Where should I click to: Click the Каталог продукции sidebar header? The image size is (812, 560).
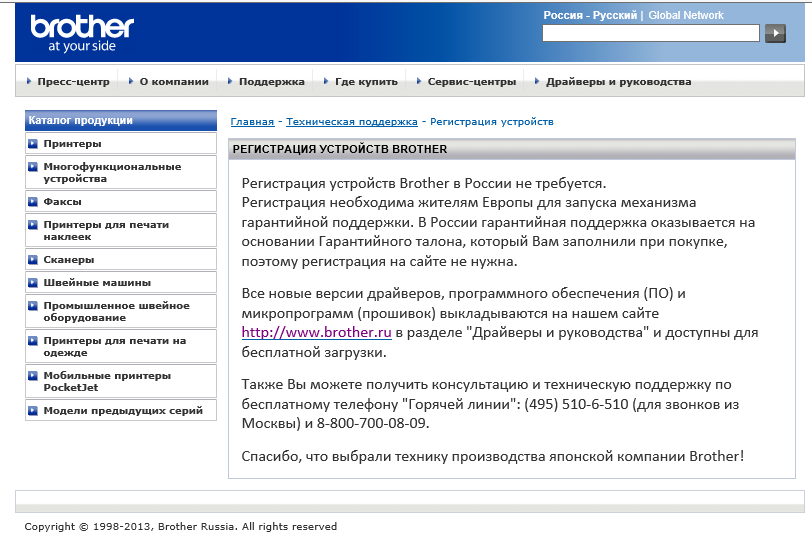point(121,120)
